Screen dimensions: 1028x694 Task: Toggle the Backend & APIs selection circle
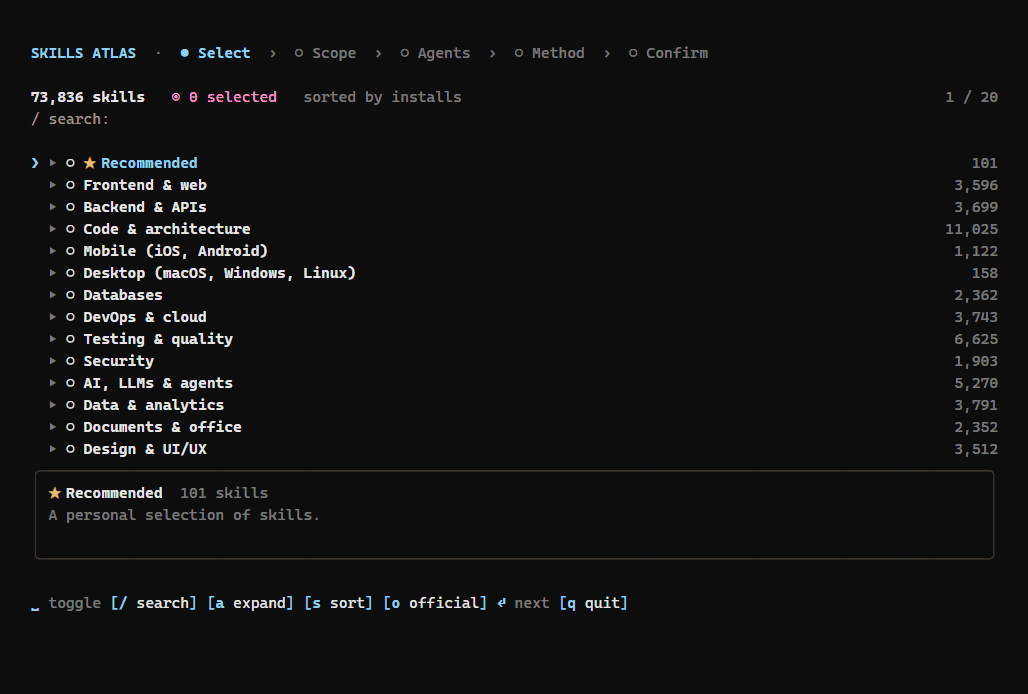[x=70, y=207]
